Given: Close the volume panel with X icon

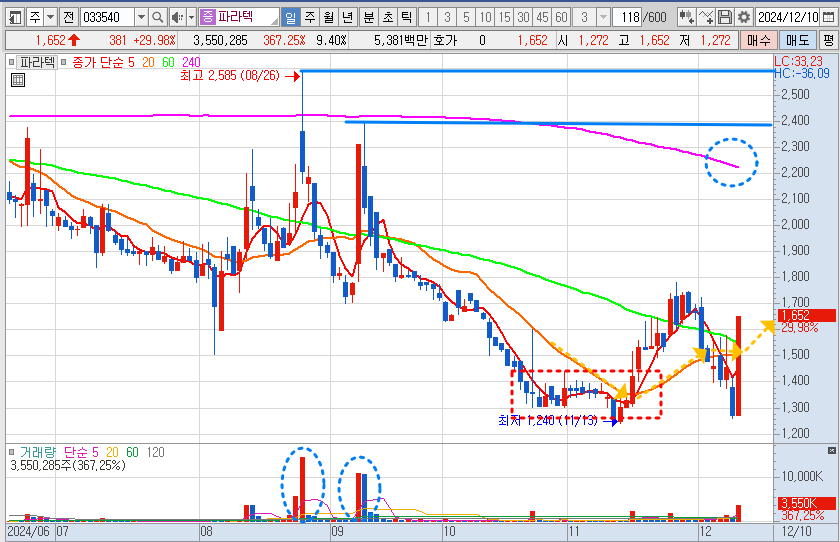Looking at the screenshot, I should click(832, 450).
